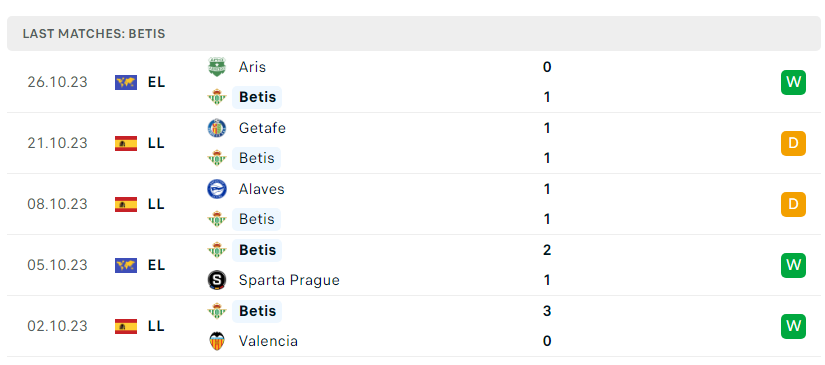The width and height of the screenshot is (825, 365).
Task: Open the Getafe team link
Action: 262,128
